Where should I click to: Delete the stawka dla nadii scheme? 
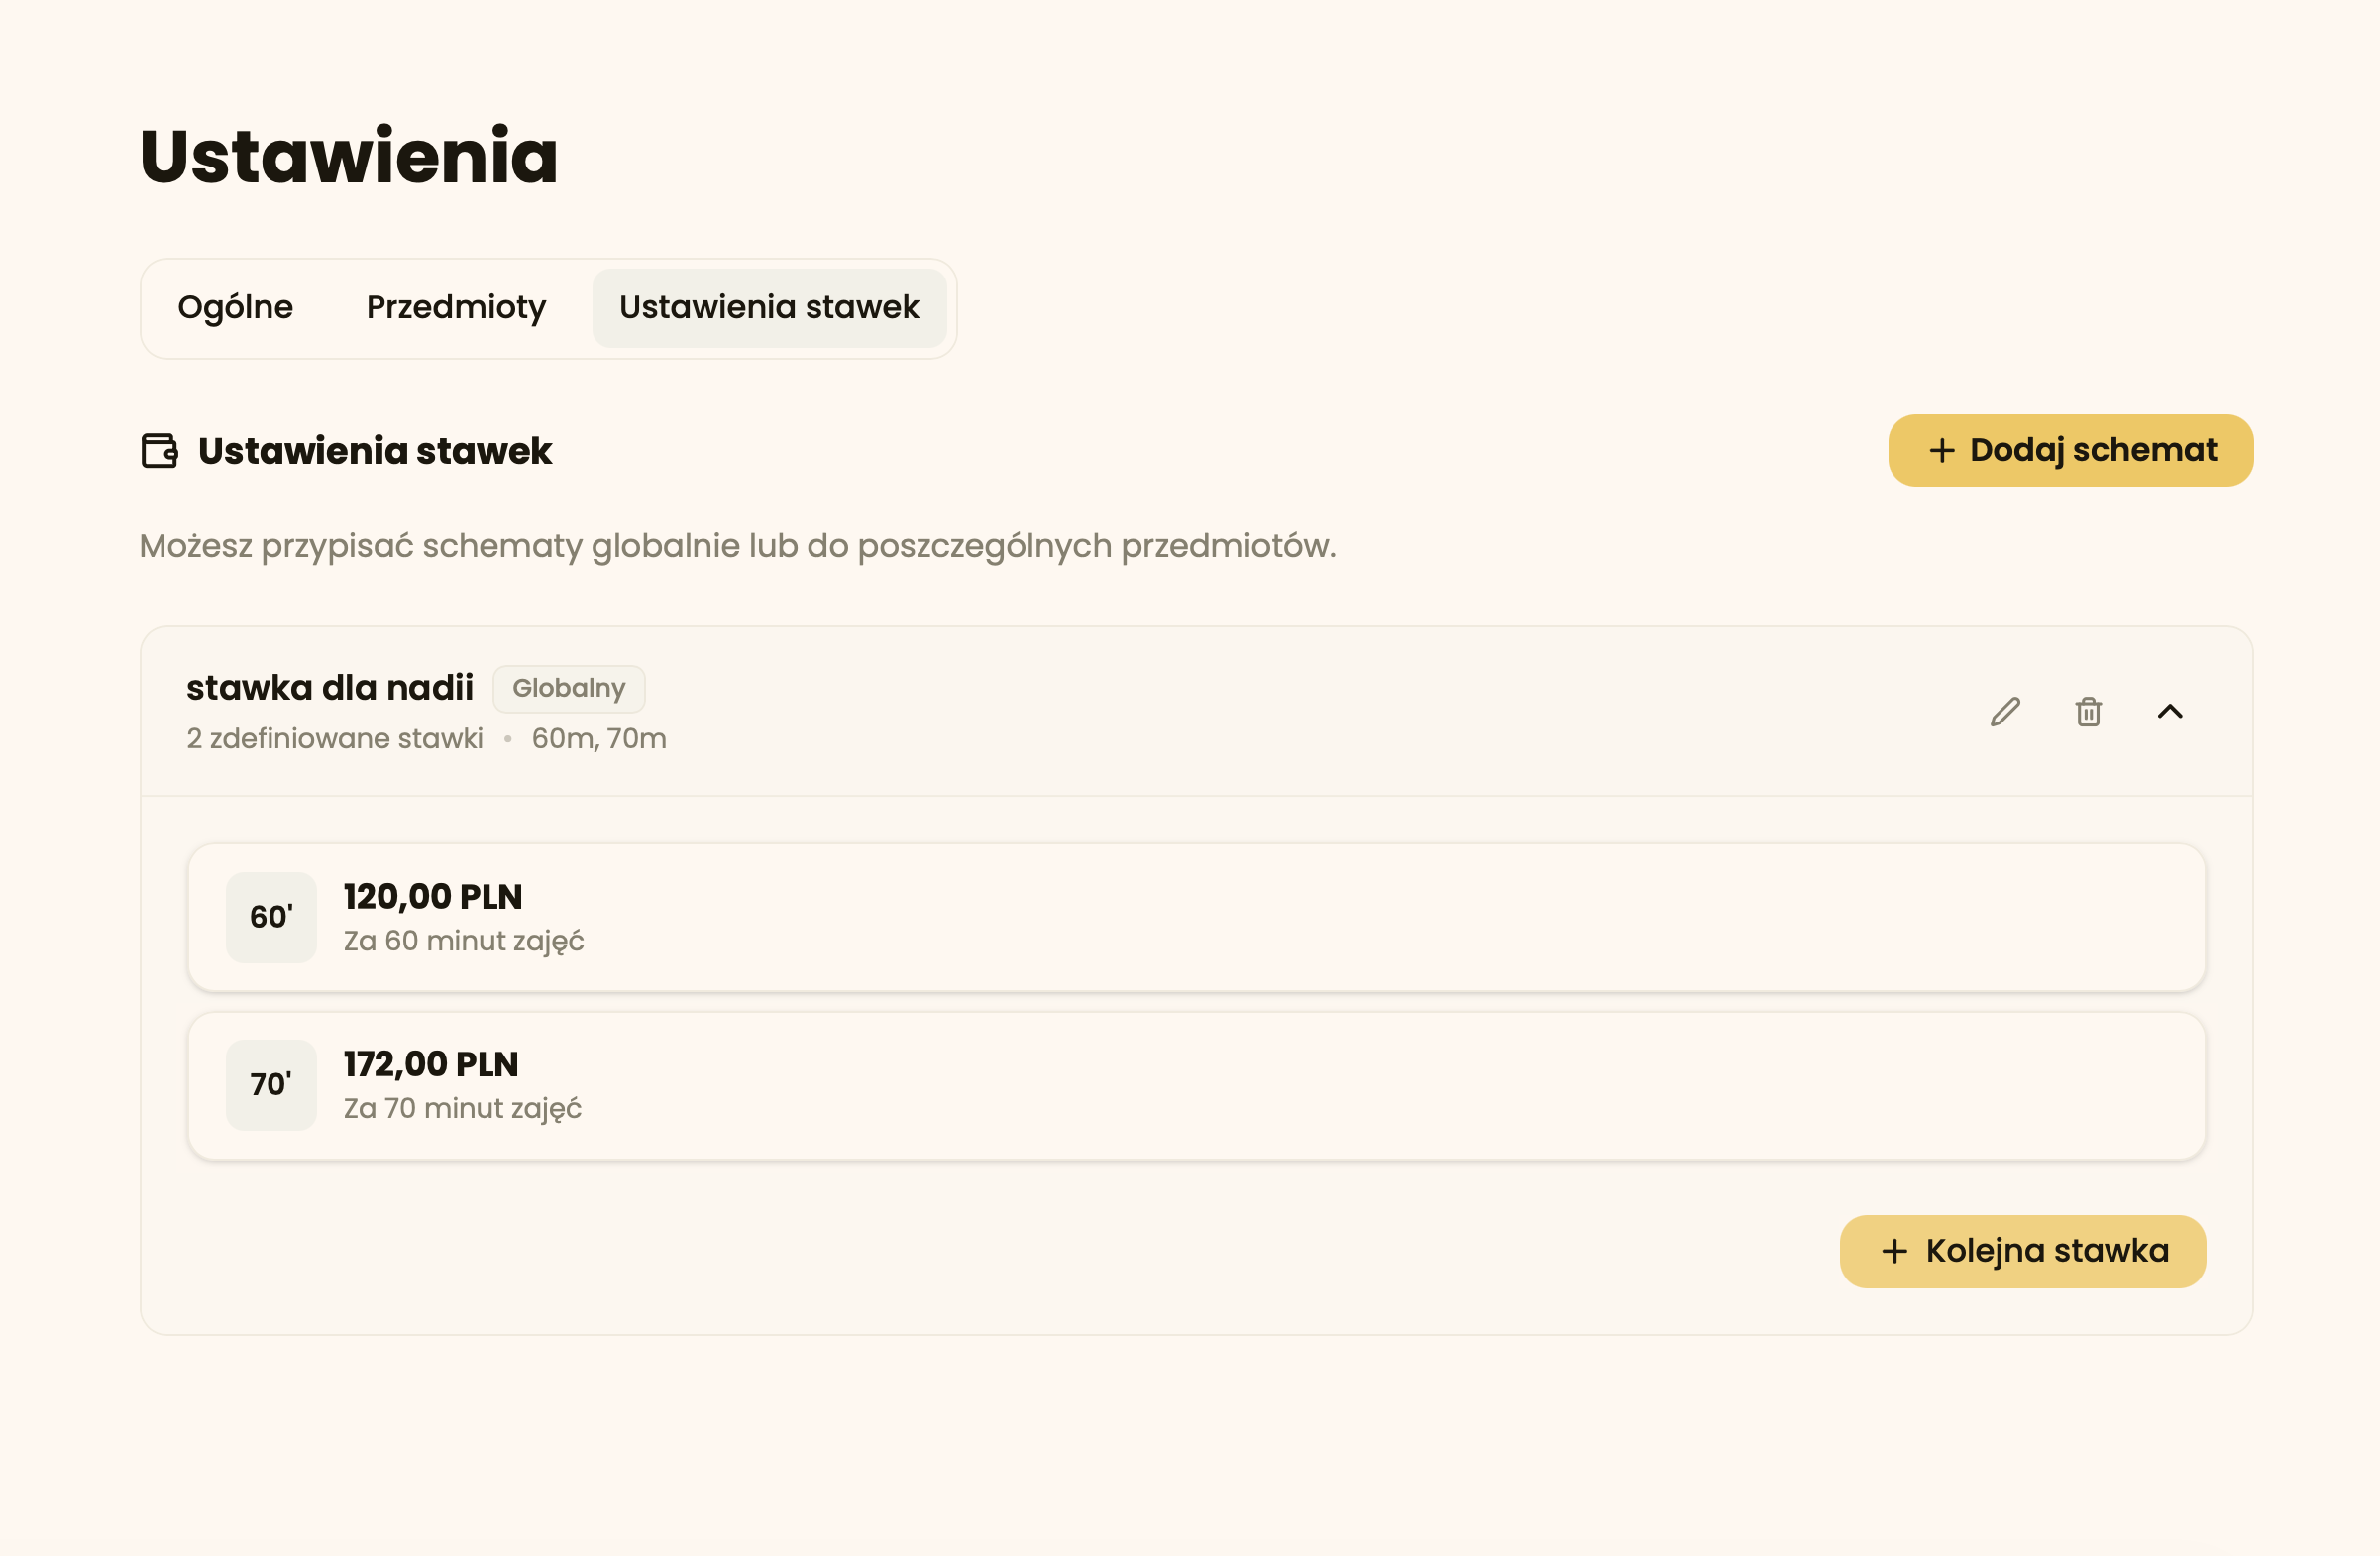coord(2088,712)
